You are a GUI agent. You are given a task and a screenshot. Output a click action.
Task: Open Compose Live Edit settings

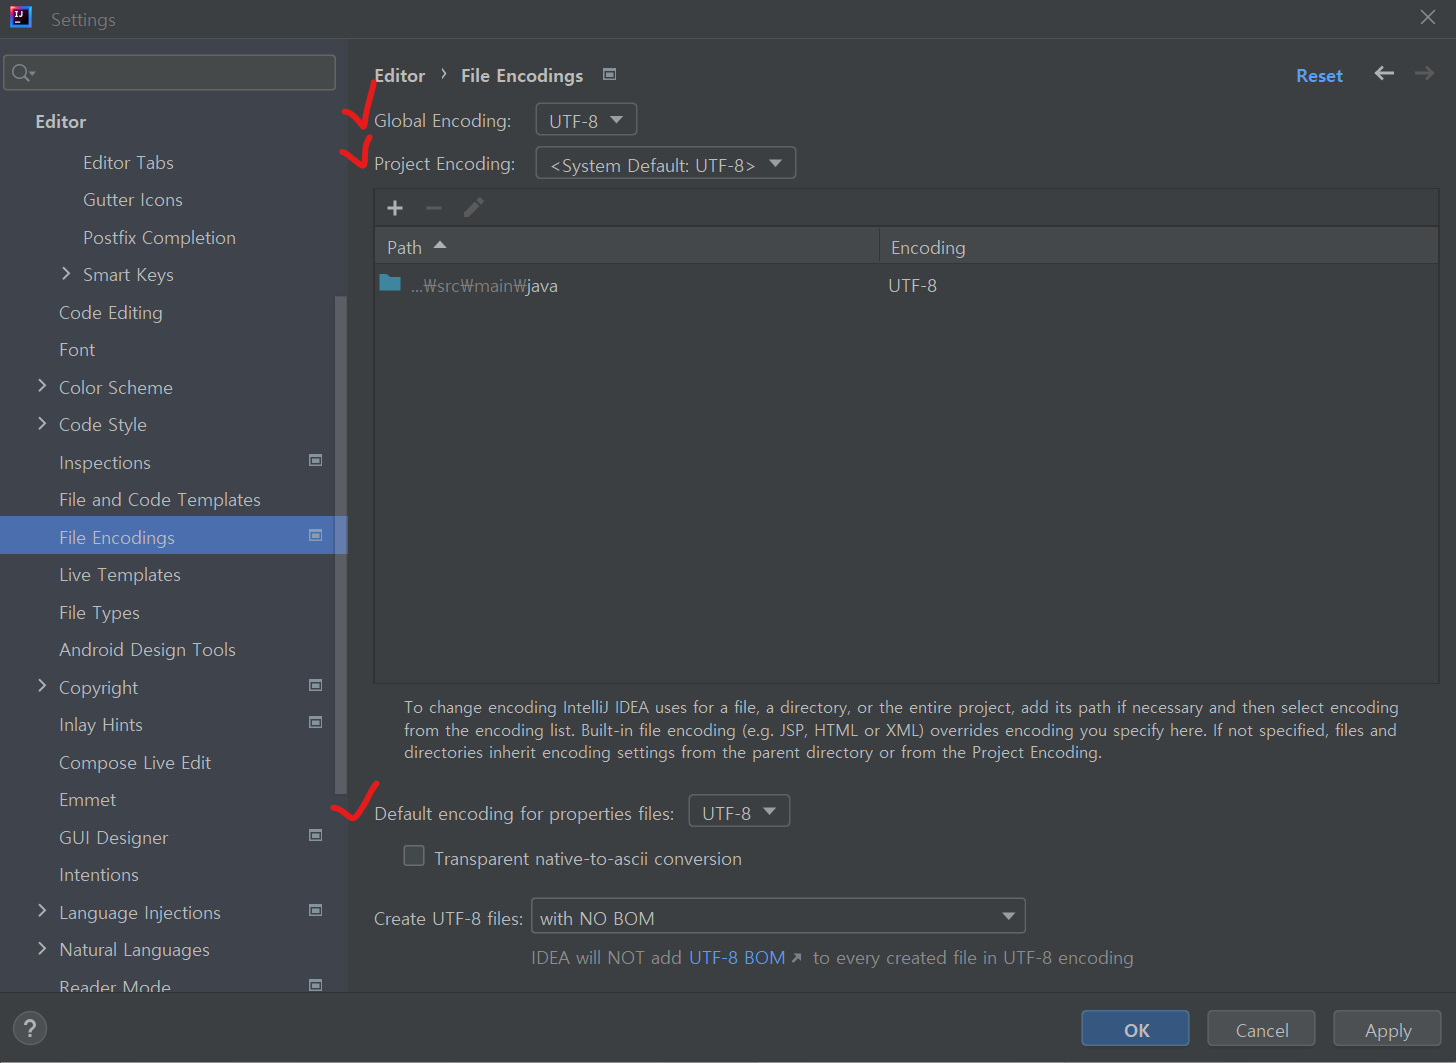[135, 762]
